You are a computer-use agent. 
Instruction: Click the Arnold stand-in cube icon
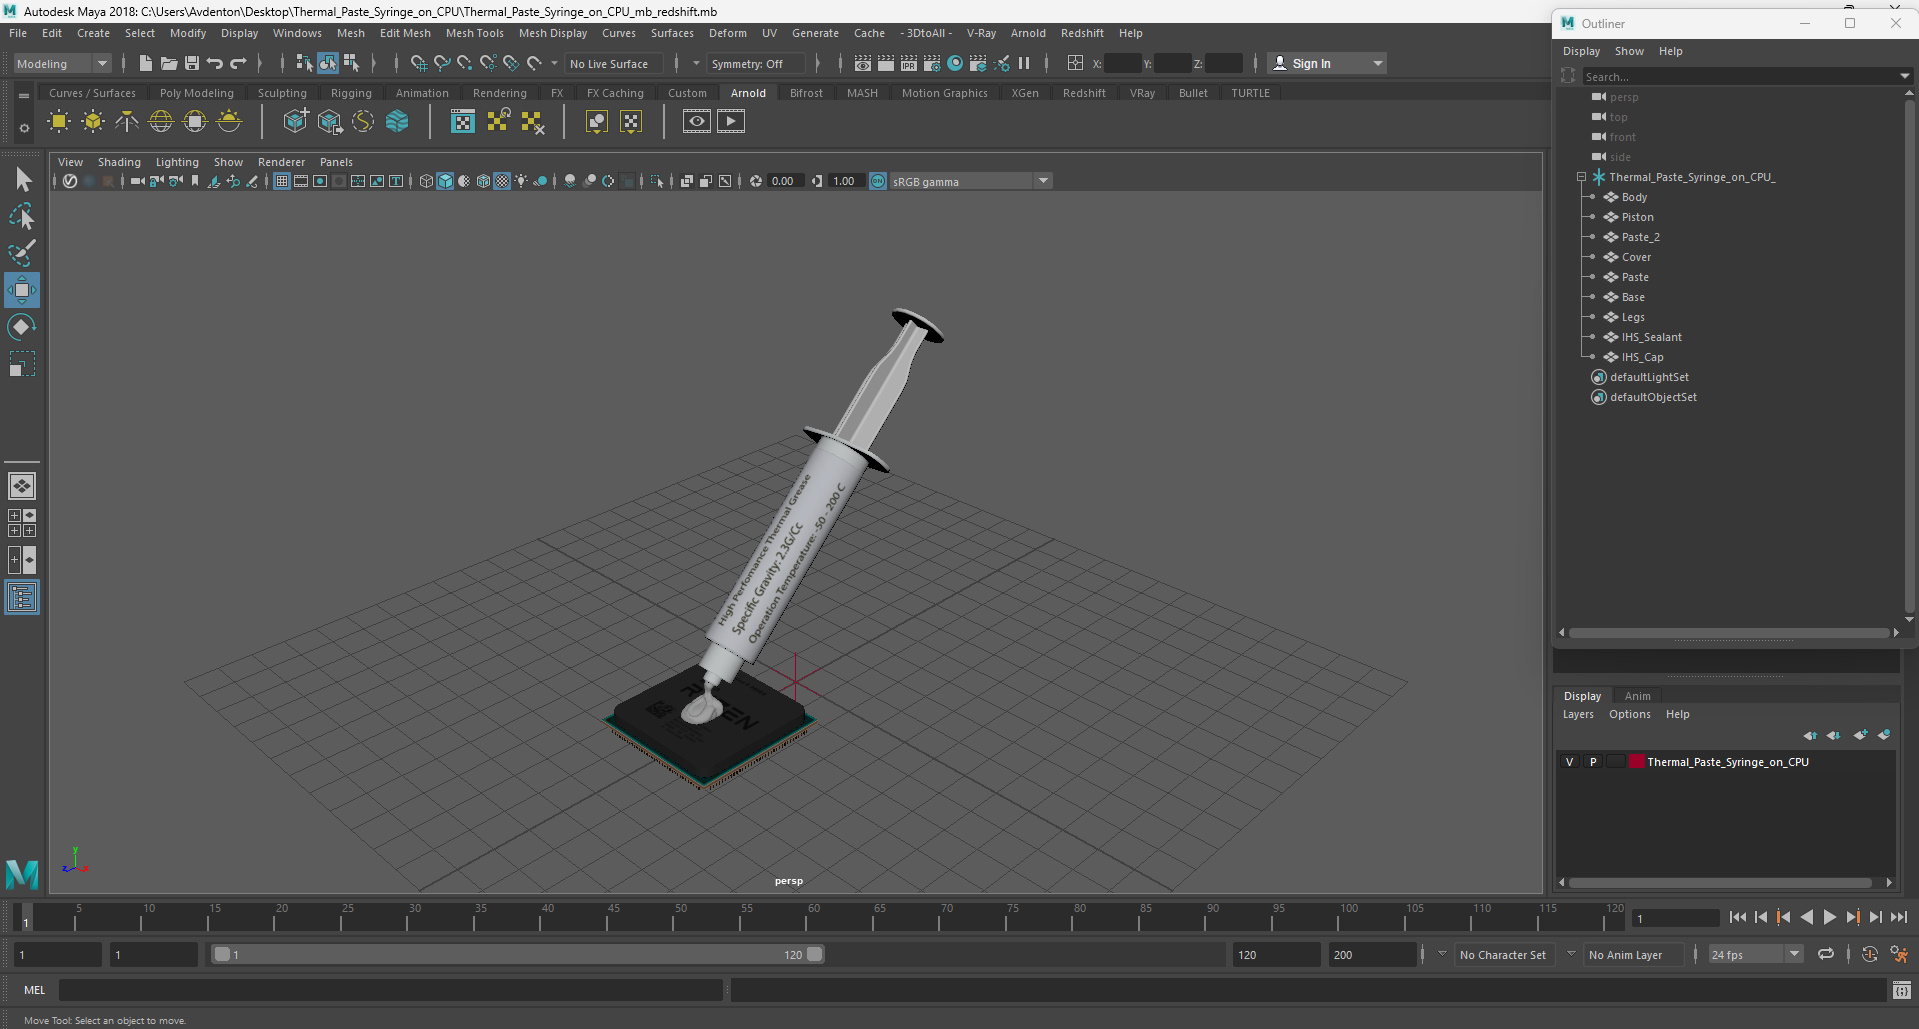[295, 122]
